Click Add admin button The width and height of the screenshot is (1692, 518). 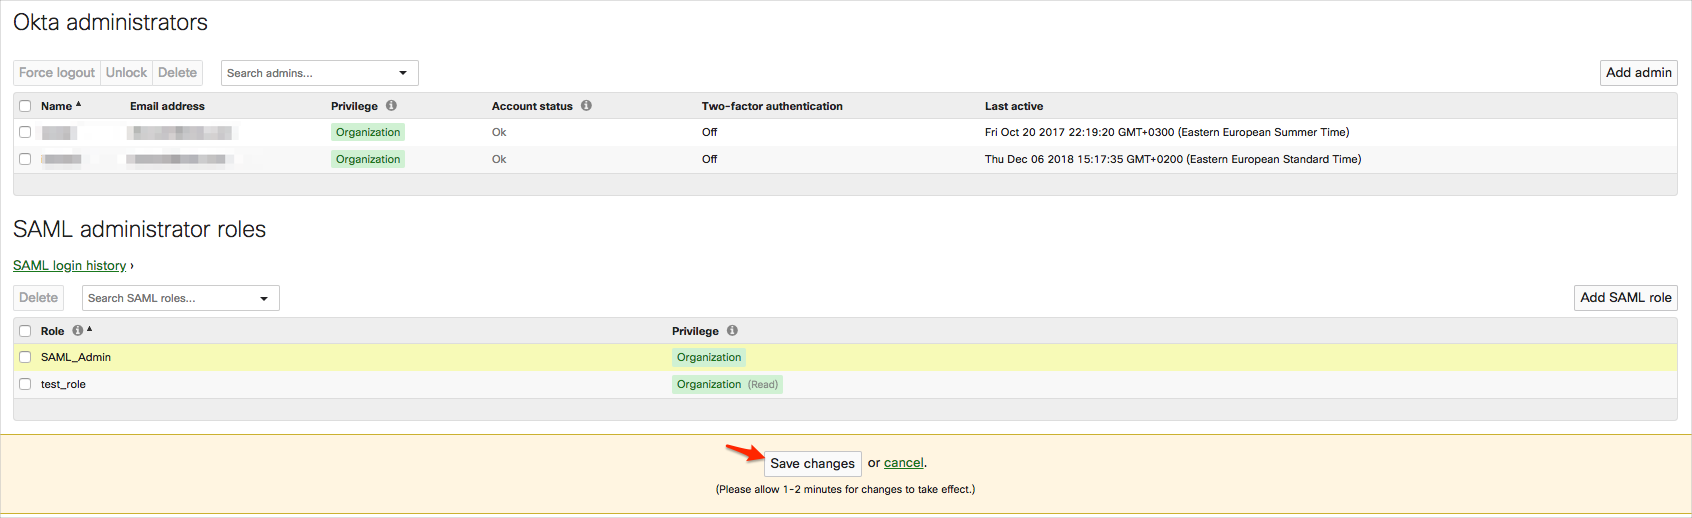pos(1638,73)
